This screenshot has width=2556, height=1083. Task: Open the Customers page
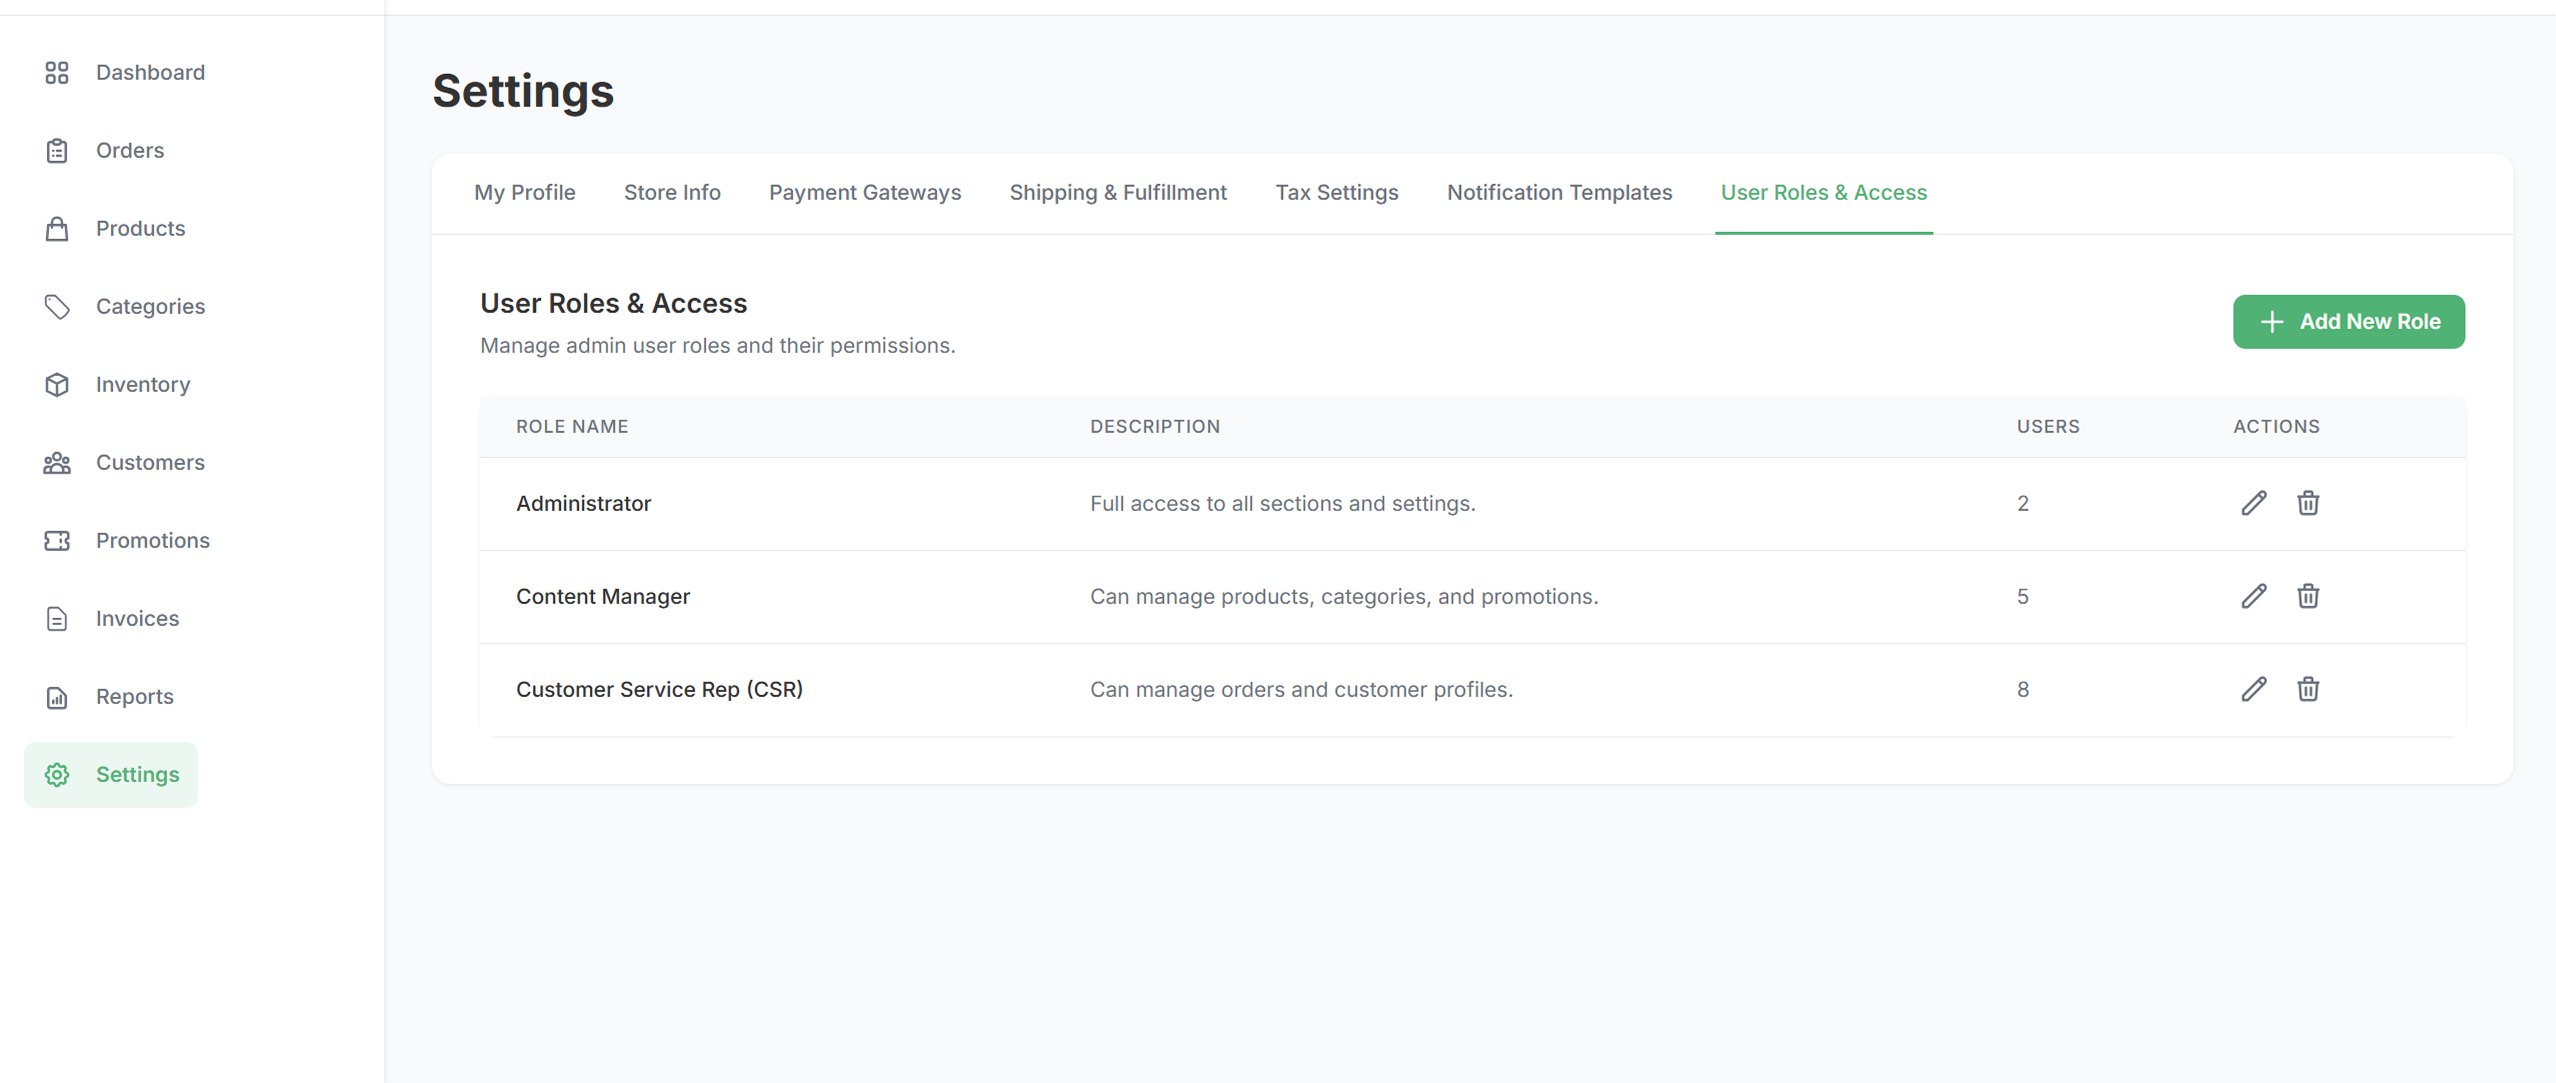tap(125, 462)
